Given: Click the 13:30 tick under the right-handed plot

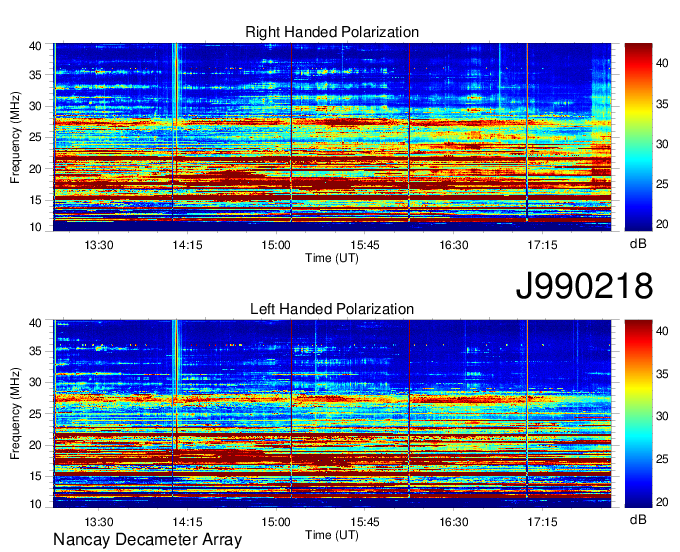Looking at the screenshot, I should (99, 245).
